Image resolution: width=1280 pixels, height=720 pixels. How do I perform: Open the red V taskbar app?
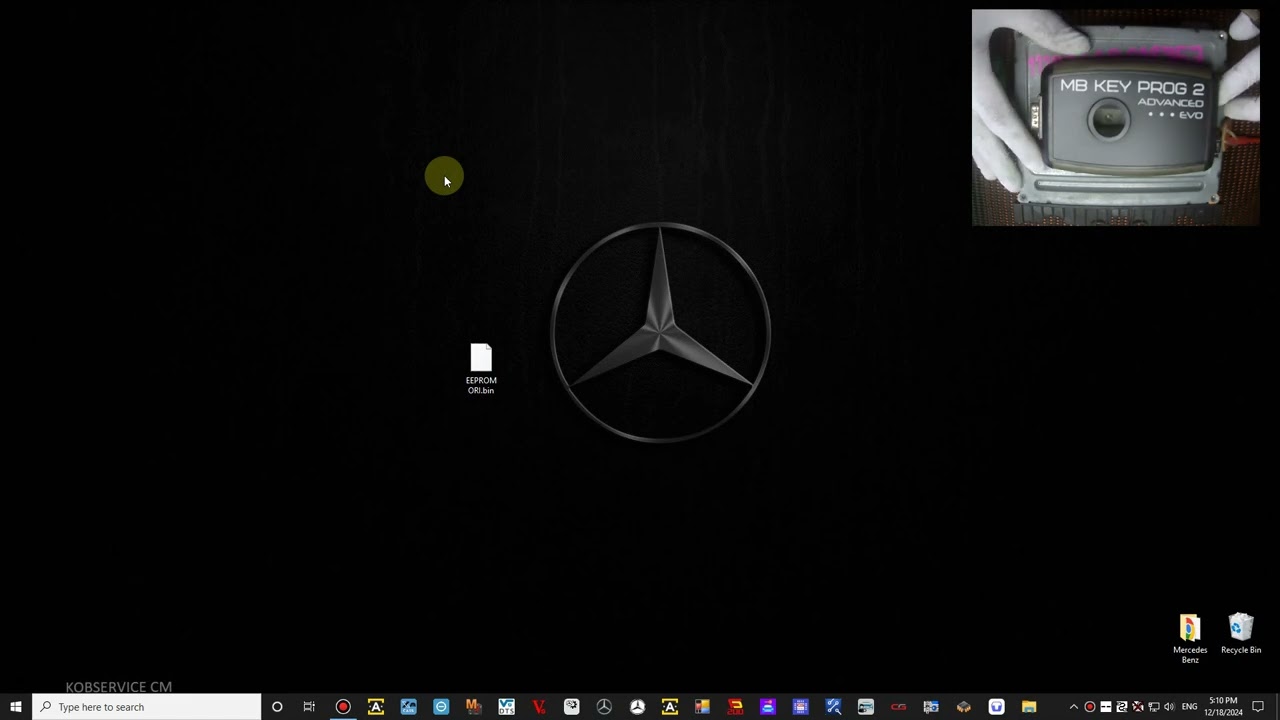pyautogui.click(x=539, y=707)
